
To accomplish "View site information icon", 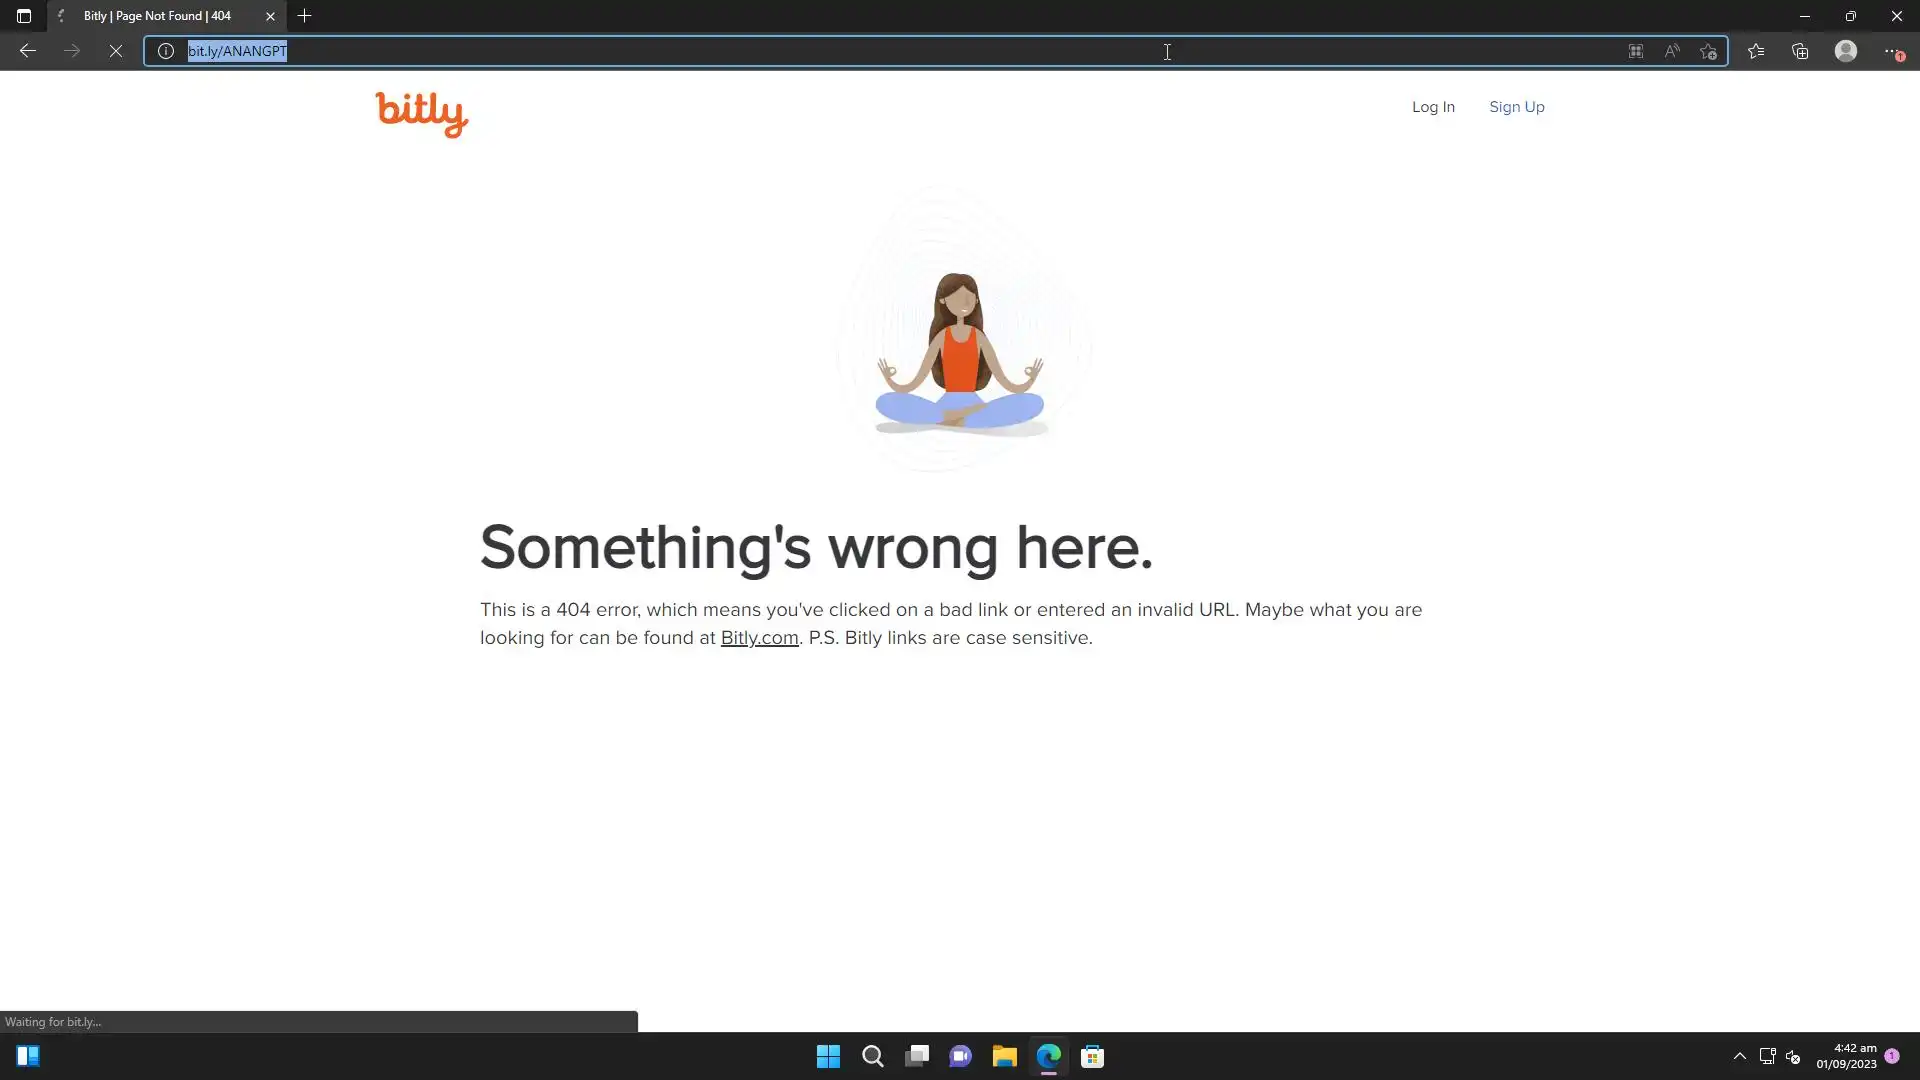I will tap(166, 51).
